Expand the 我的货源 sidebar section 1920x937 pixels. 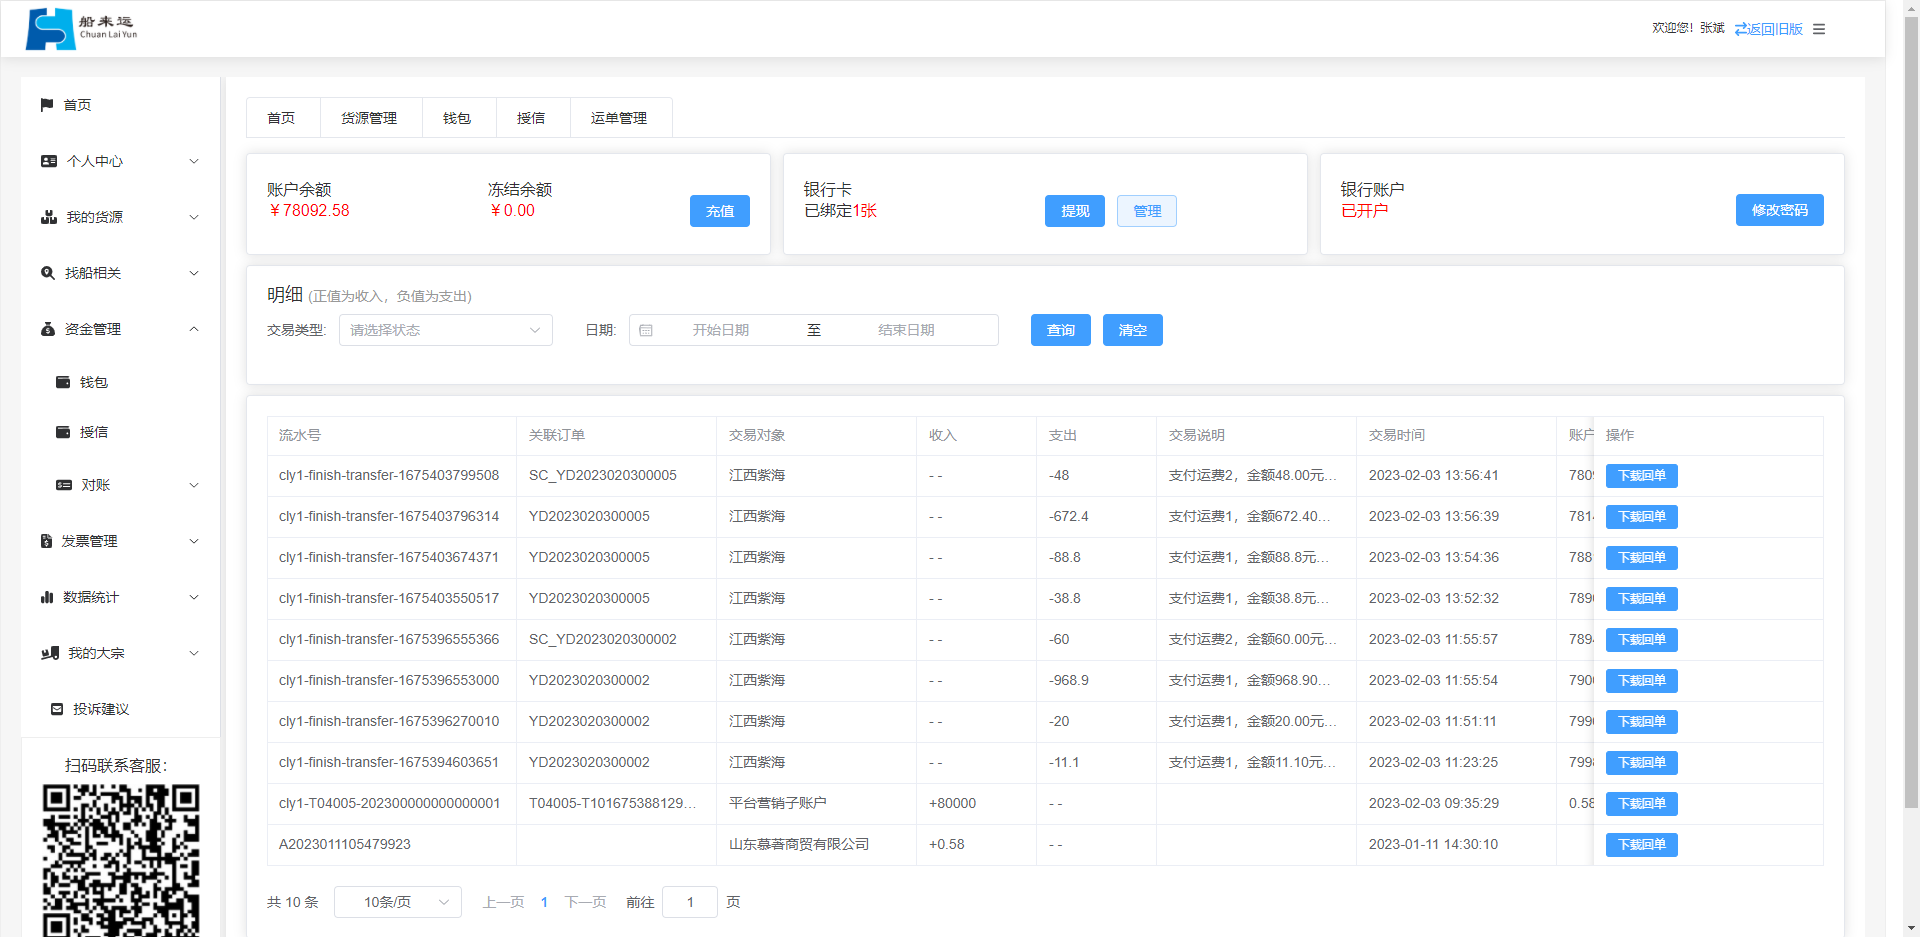coord(194,217)
